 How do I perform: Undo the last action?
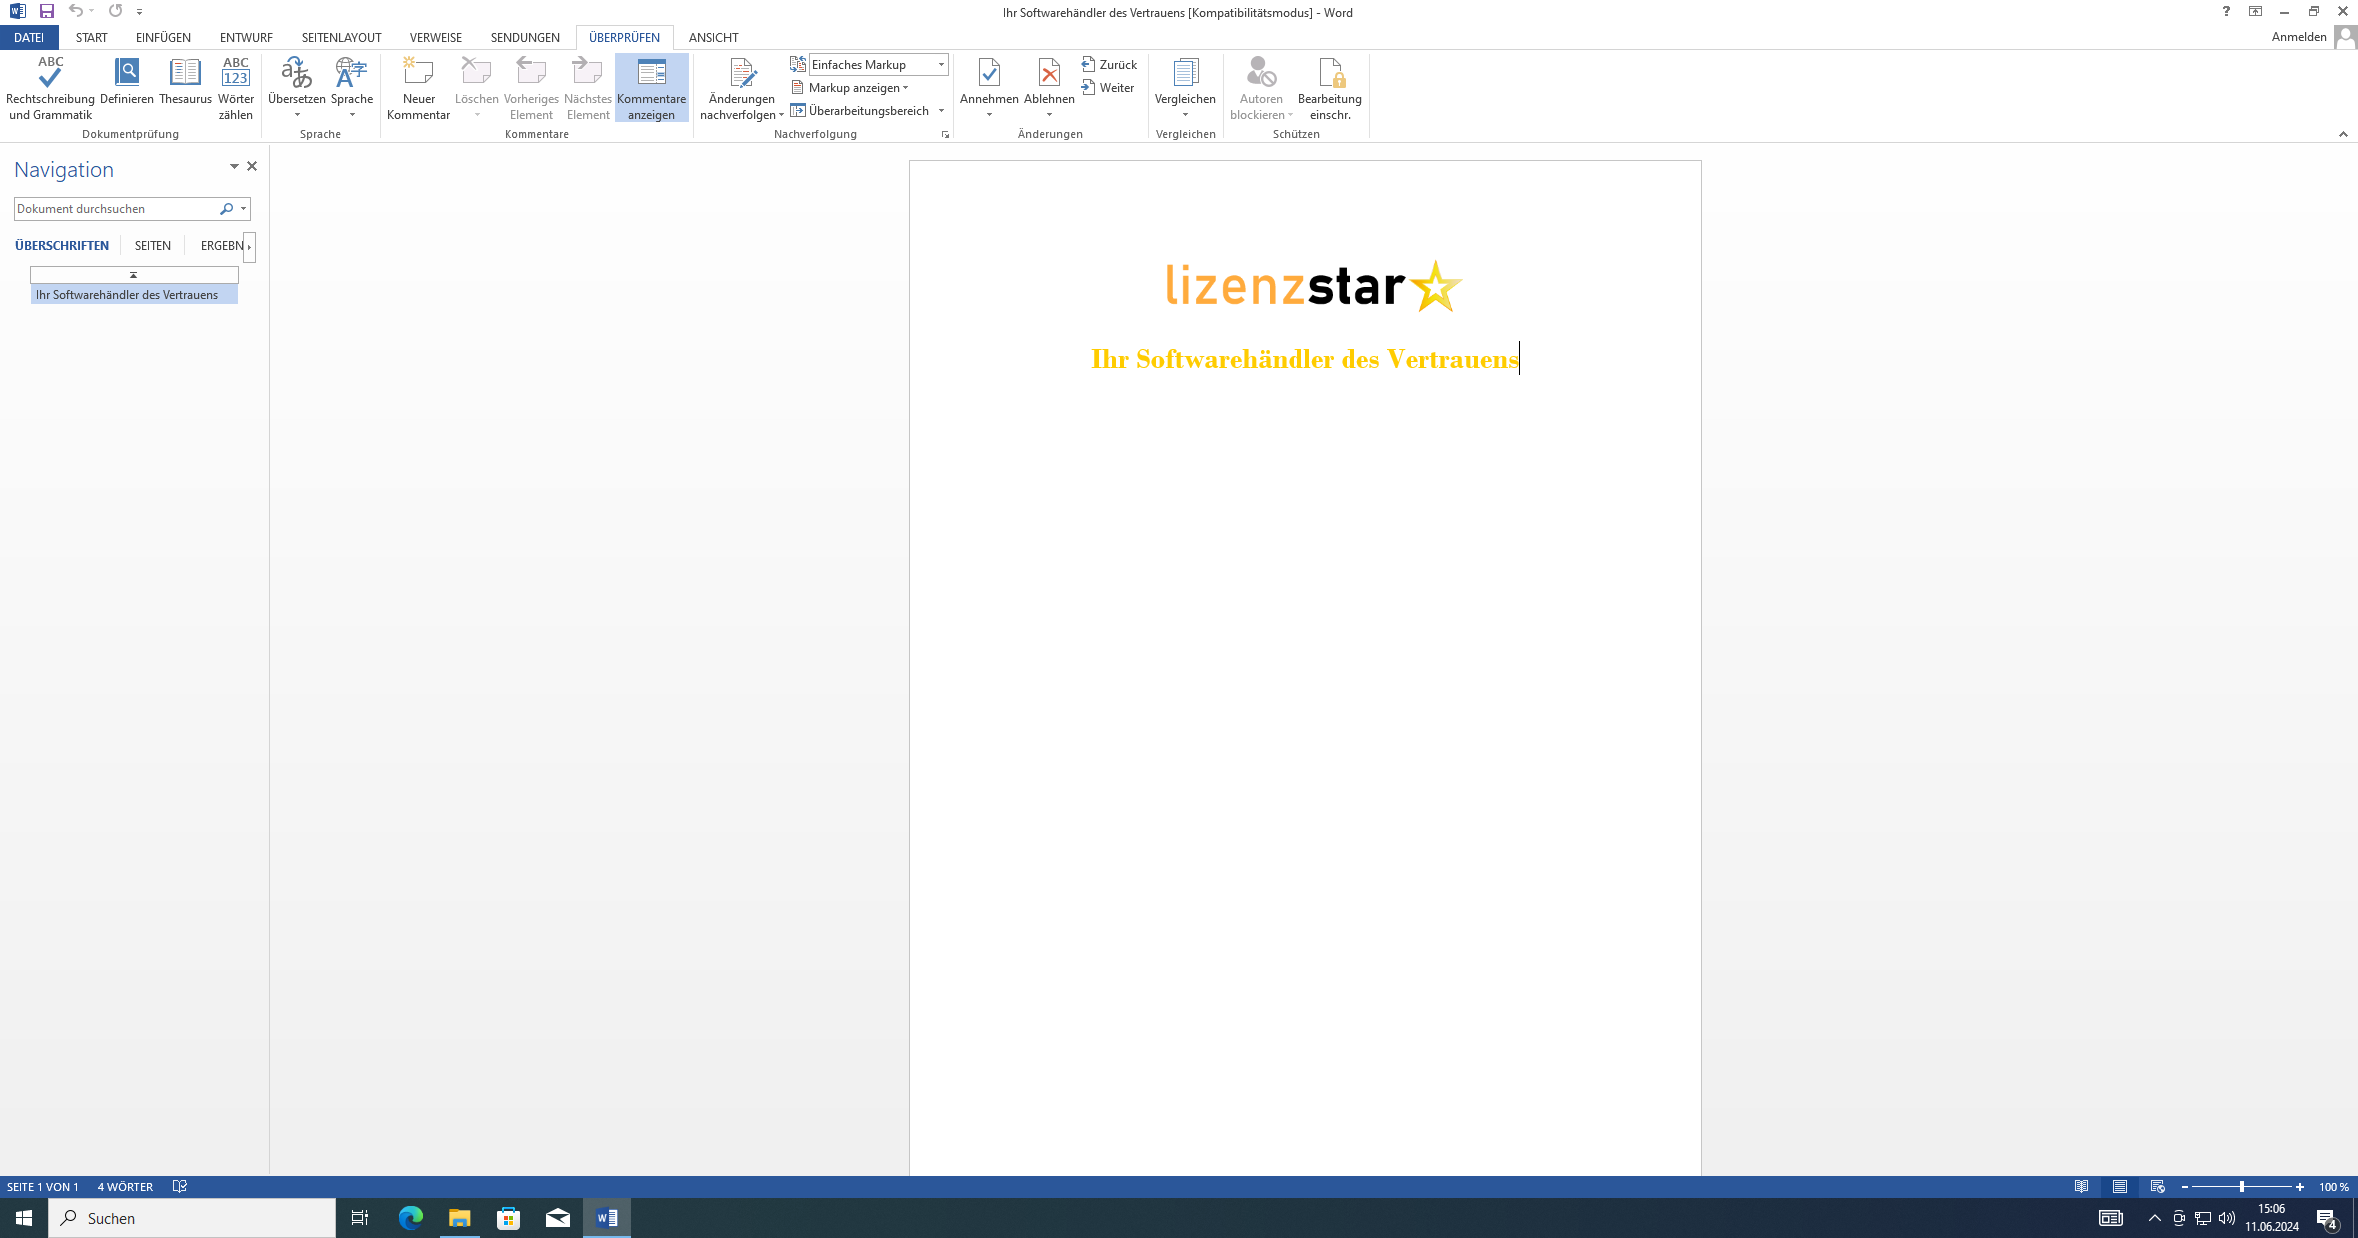[75, 11]
